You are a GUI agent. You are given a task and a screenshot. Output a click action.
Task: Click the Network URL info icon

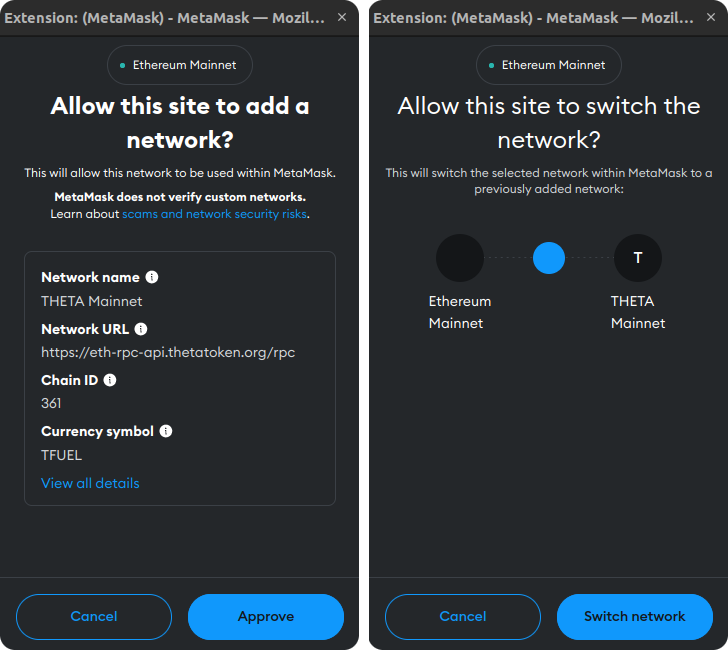141,329
